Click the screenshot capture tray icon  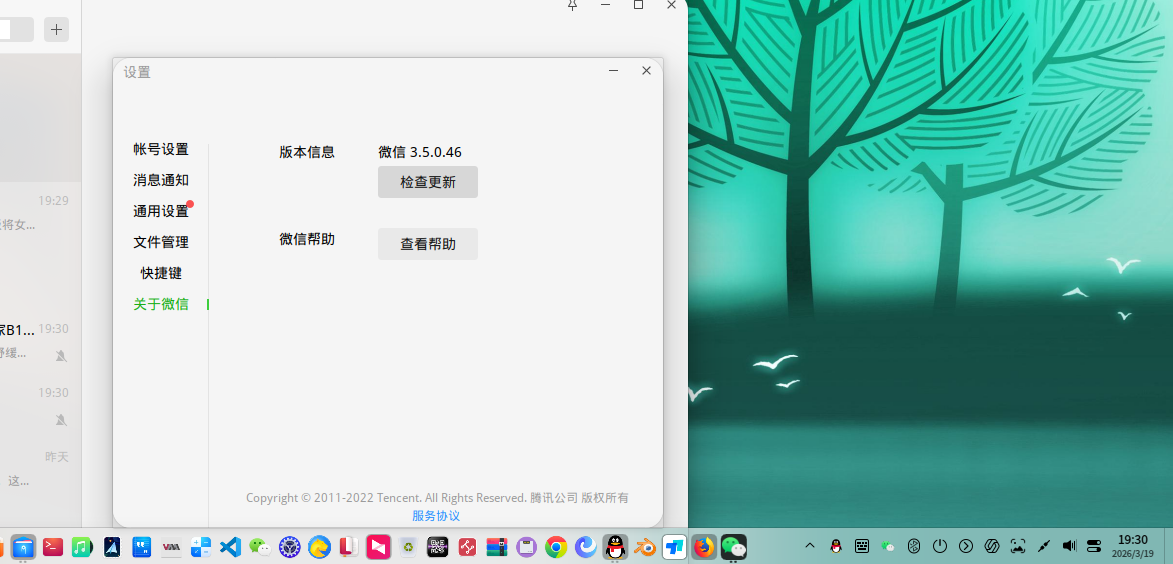coord(1017,546)
